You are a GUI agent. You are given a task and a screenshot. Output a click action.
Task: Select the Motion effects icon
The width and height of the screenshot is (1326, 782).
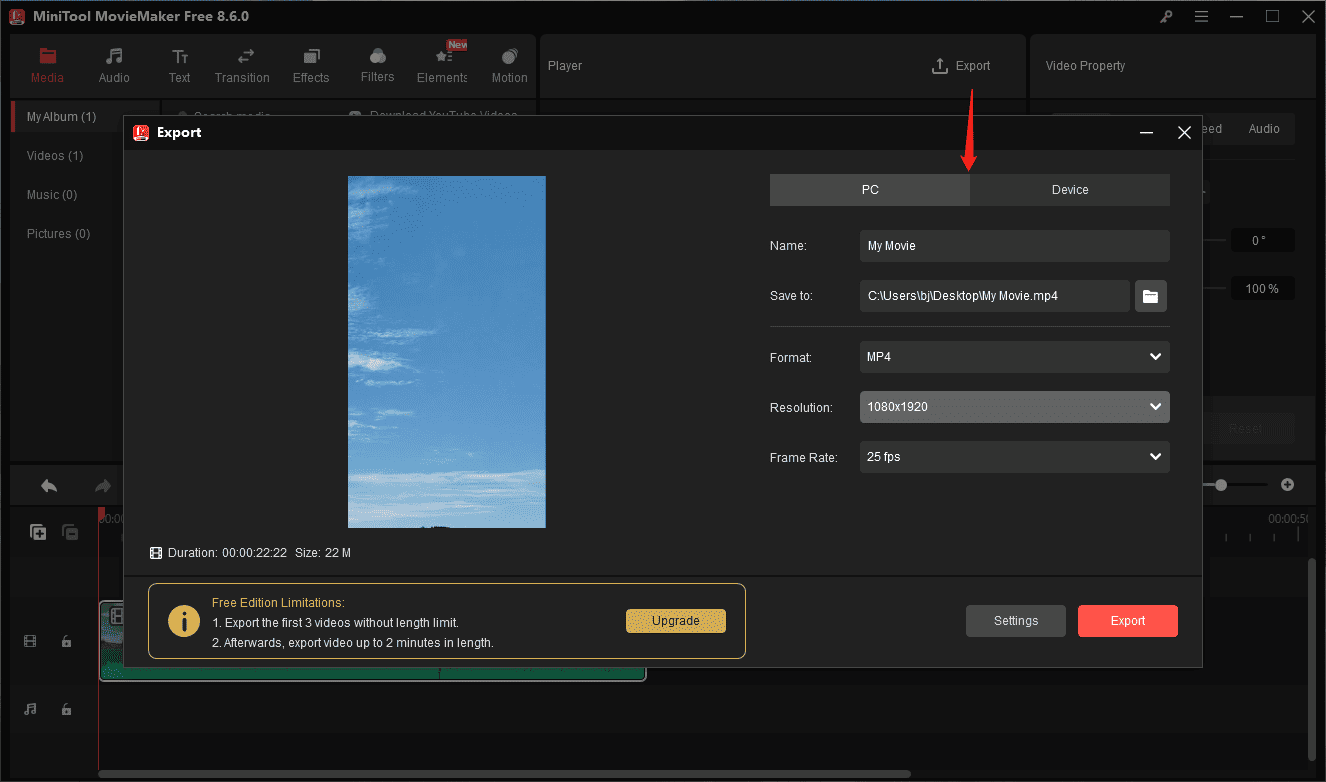(x=509, y=64)
